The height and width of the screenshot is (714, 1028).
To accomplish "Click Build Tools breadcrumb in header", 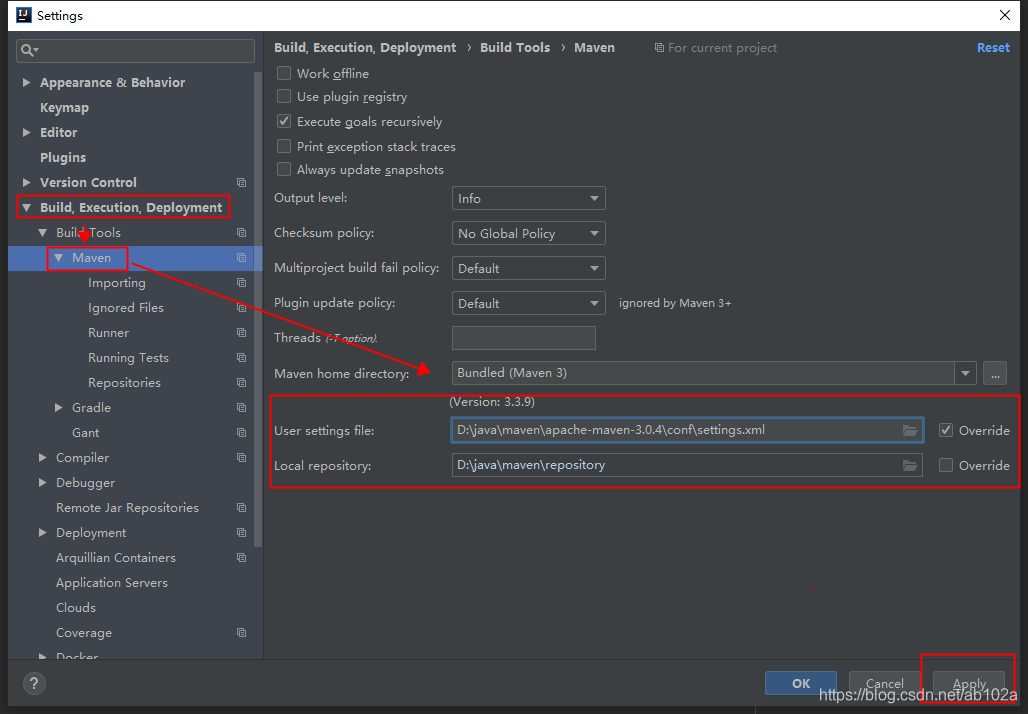I will click(515, 48).
